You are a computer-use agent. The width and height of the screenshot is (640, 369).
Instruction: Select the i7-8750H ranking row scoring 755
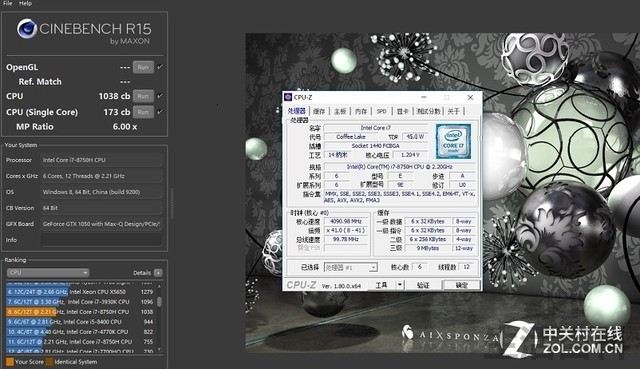click(x=80, y=342)
